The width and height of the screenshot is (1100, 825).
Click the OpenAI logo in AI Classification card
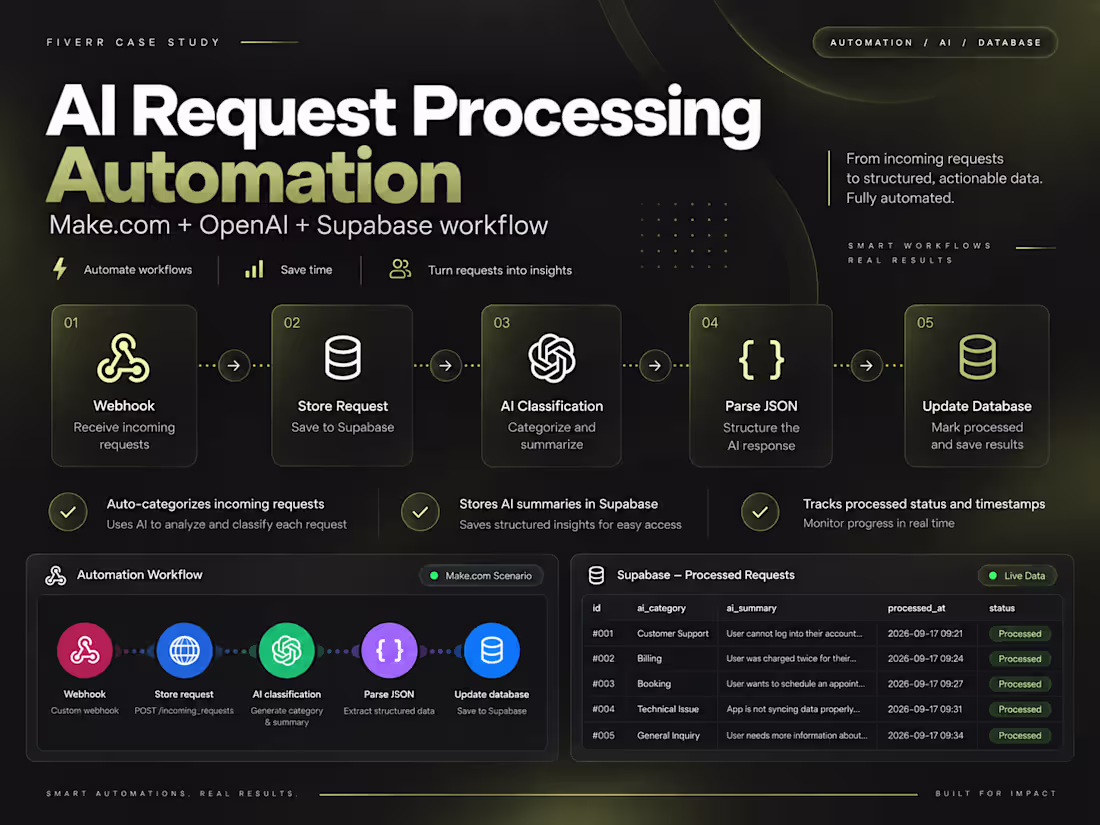(551, 358)
